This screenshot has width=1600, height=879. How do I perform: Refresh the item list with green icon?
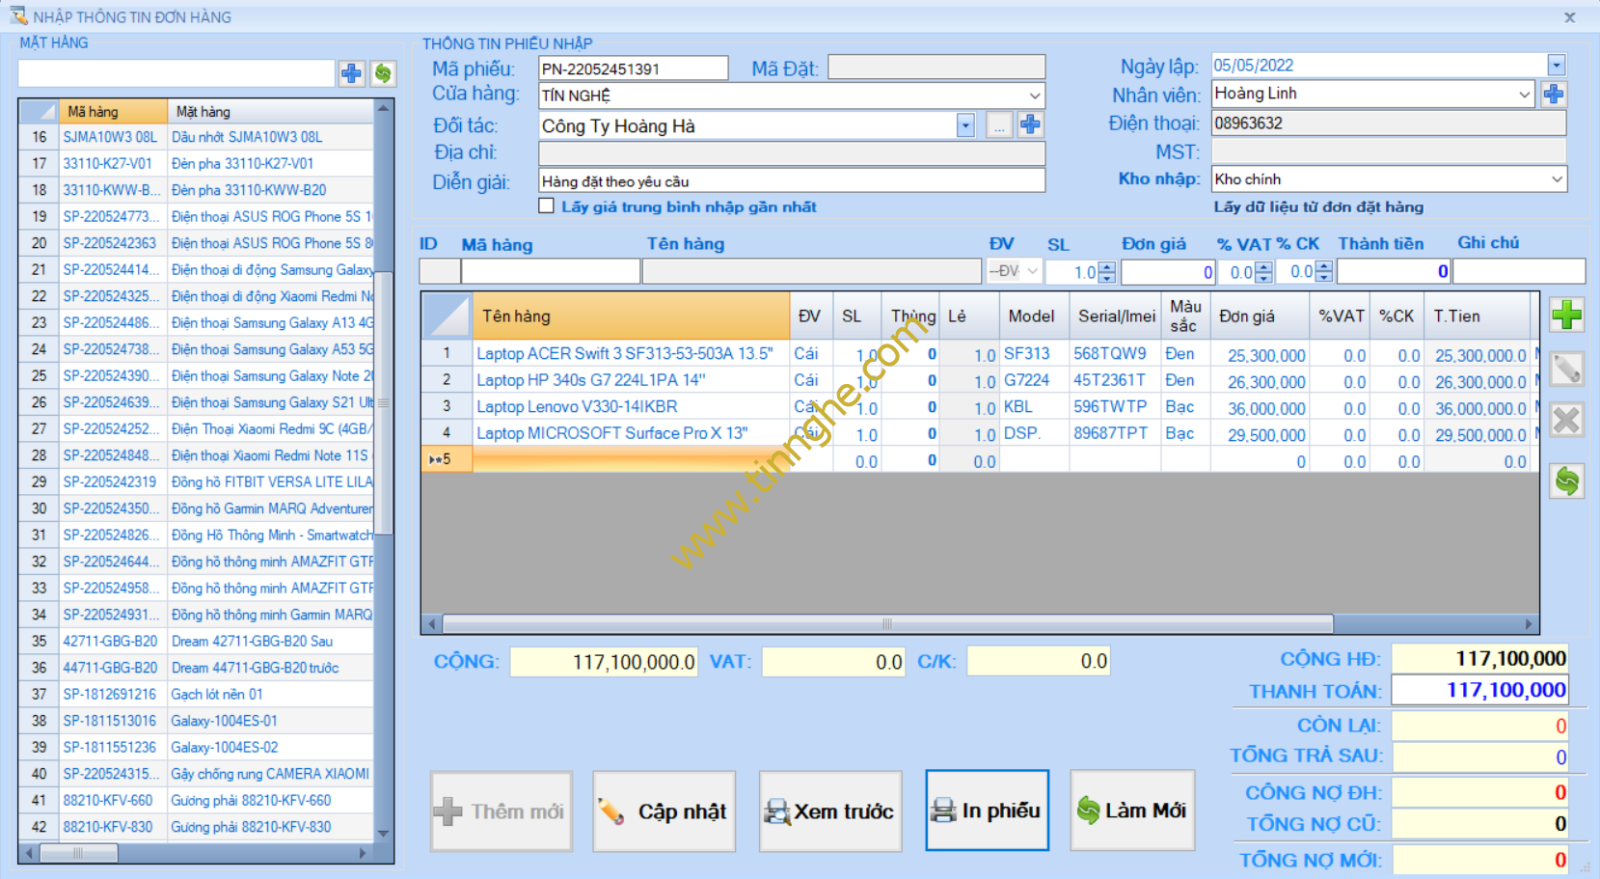[x=383, y=73]
